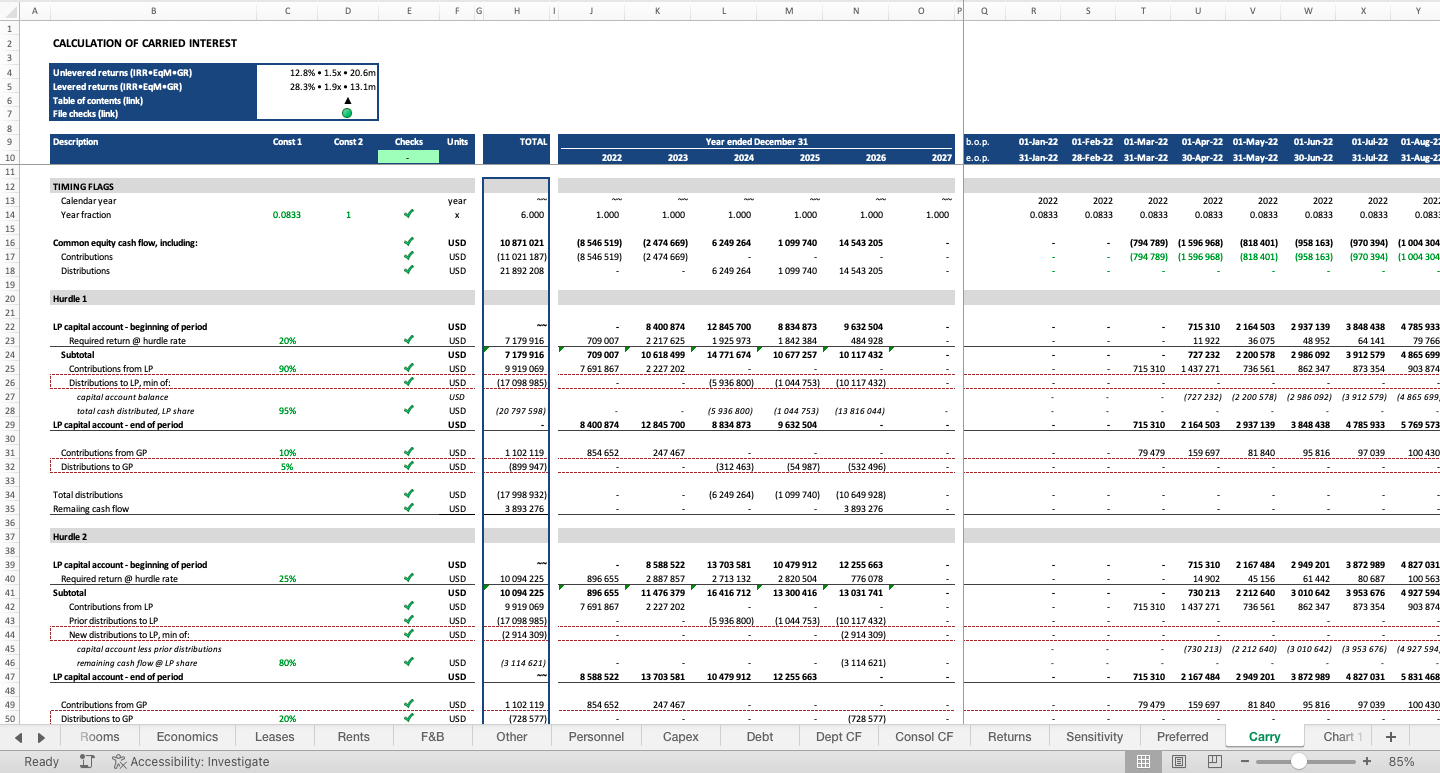Click check mark in Required return 25% row
This screenshot has width=1440, height=773.
coord(408,578)
